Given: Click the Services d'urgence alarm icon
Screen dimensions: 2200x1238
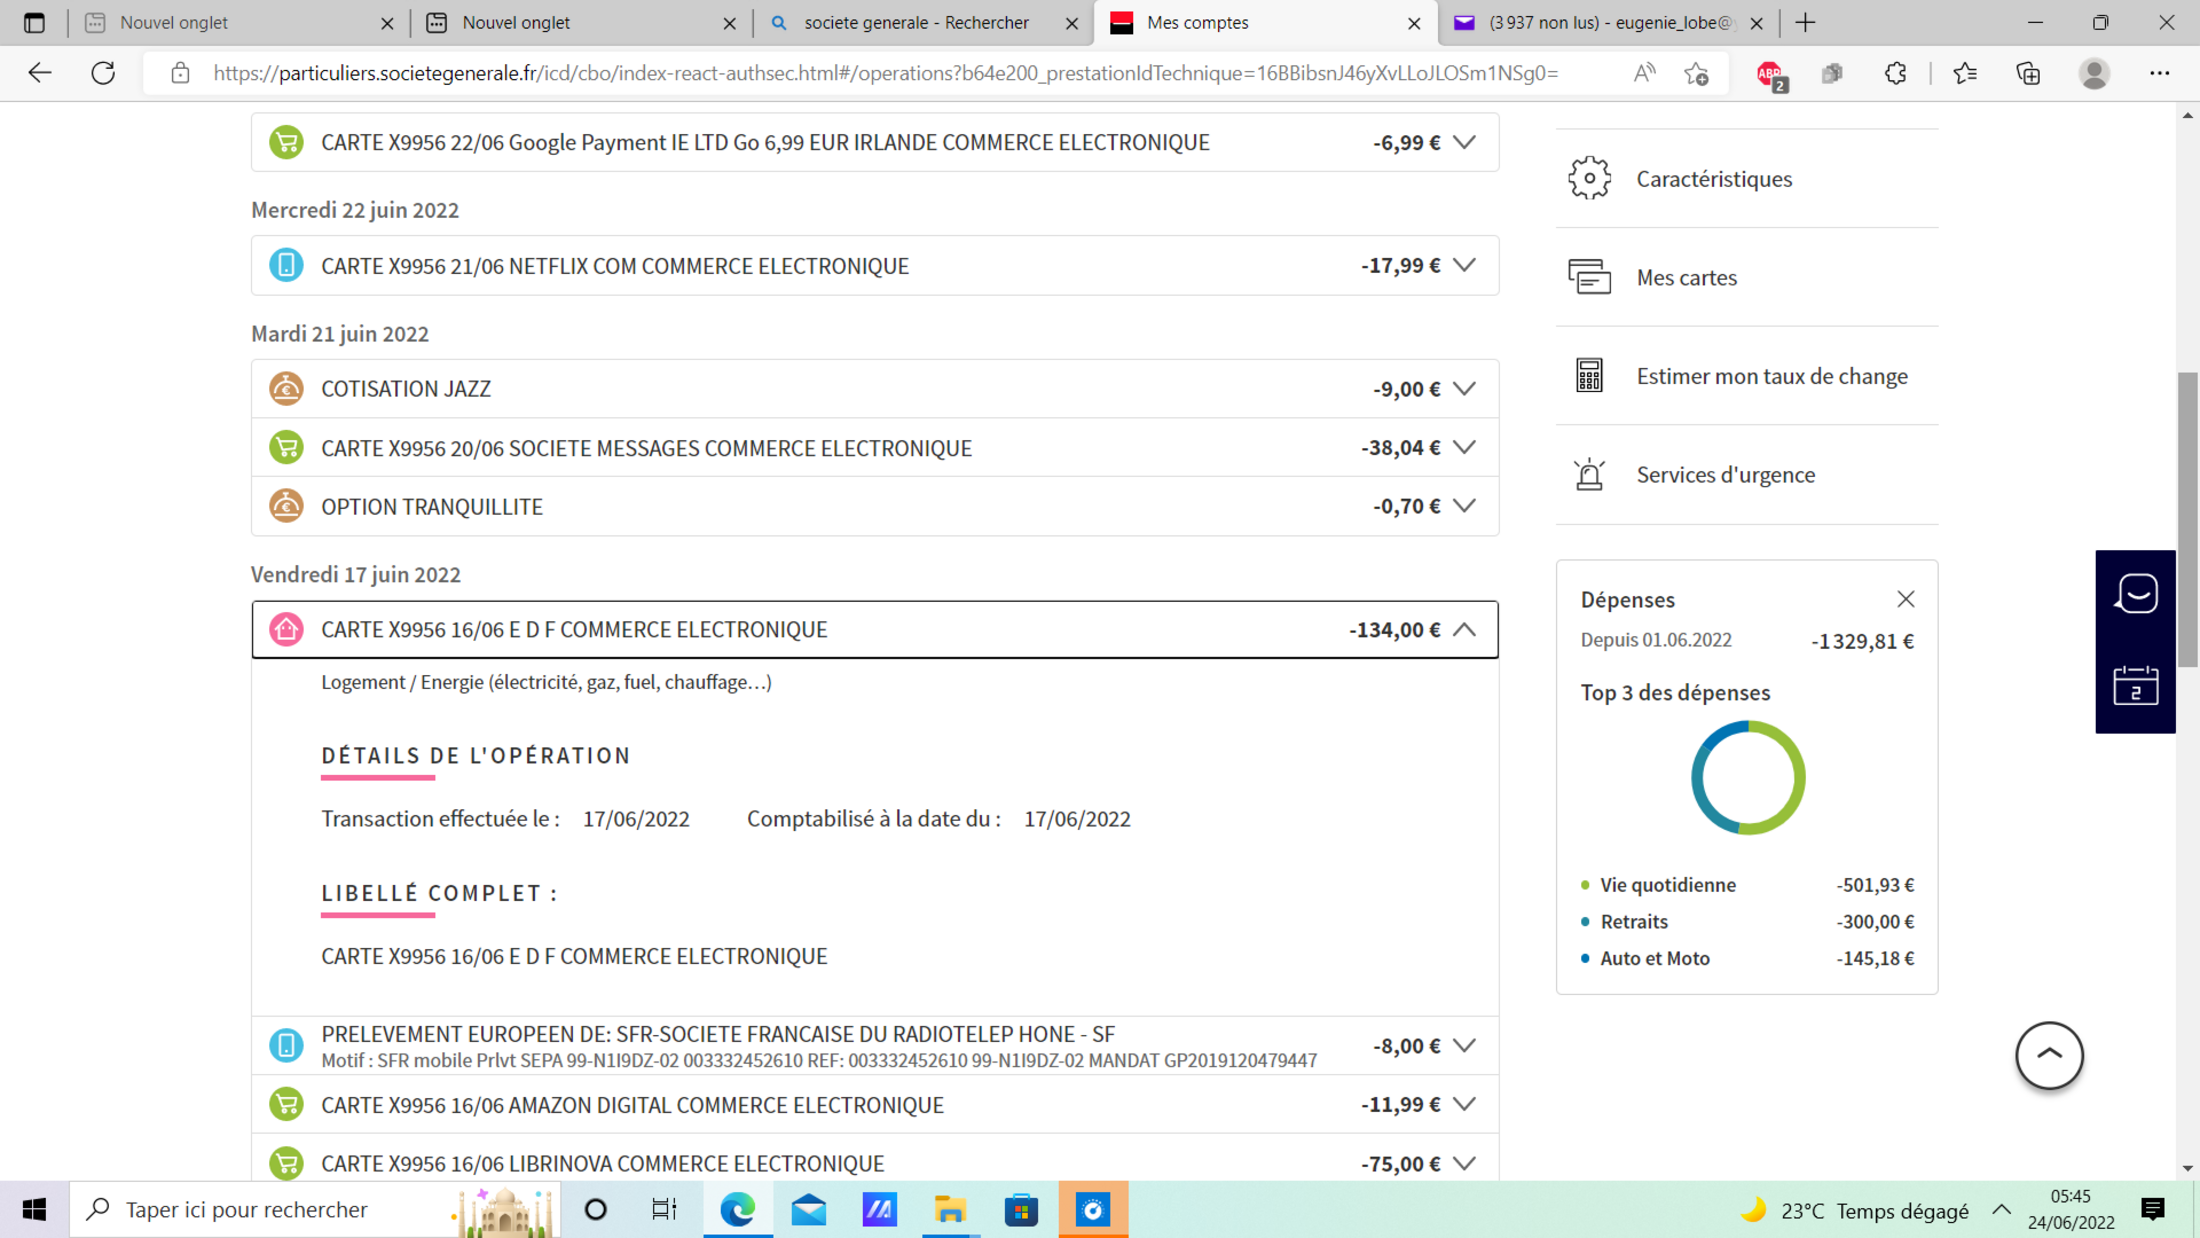Looking at the screenshot, I should pos(1589,474).
